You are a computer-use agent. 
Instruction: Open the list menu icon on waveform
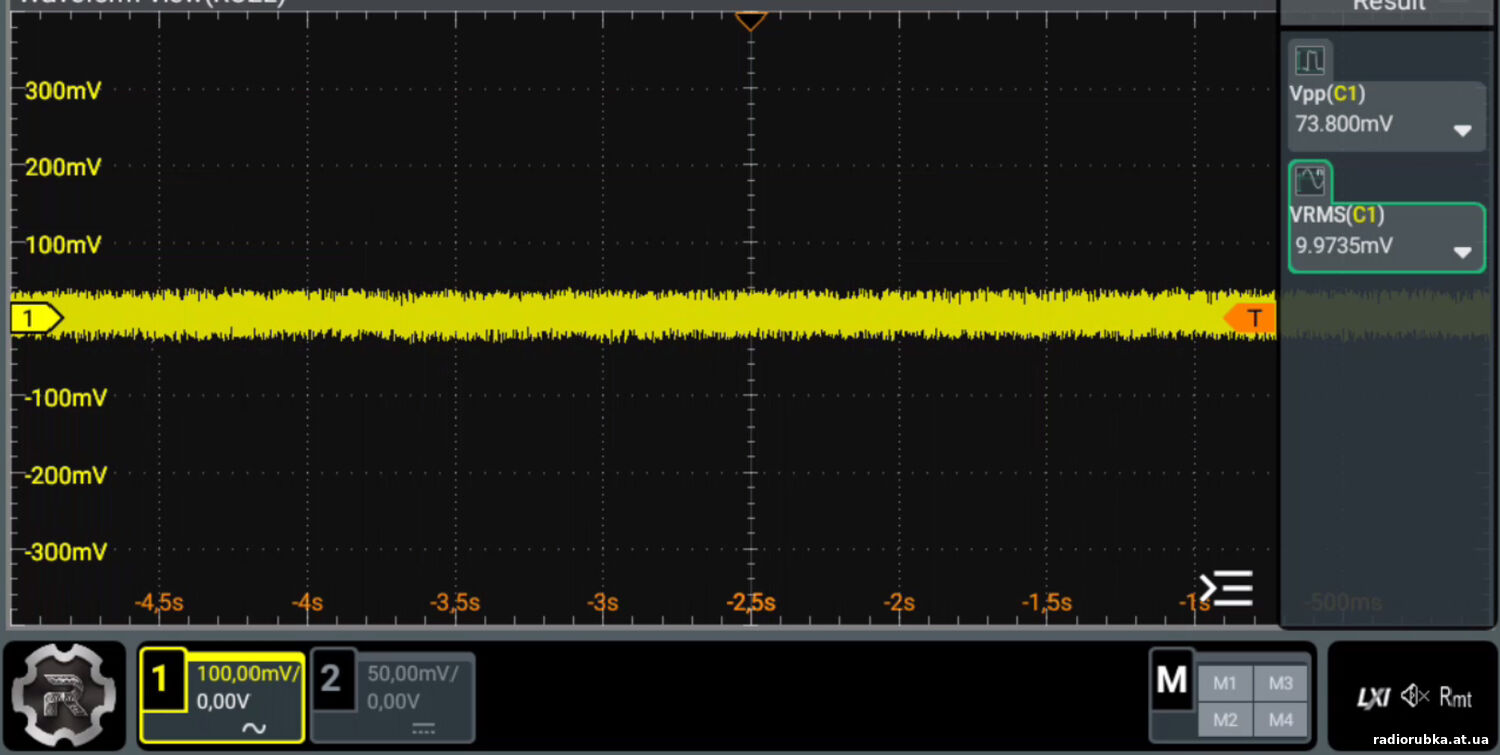(1226, 588)
